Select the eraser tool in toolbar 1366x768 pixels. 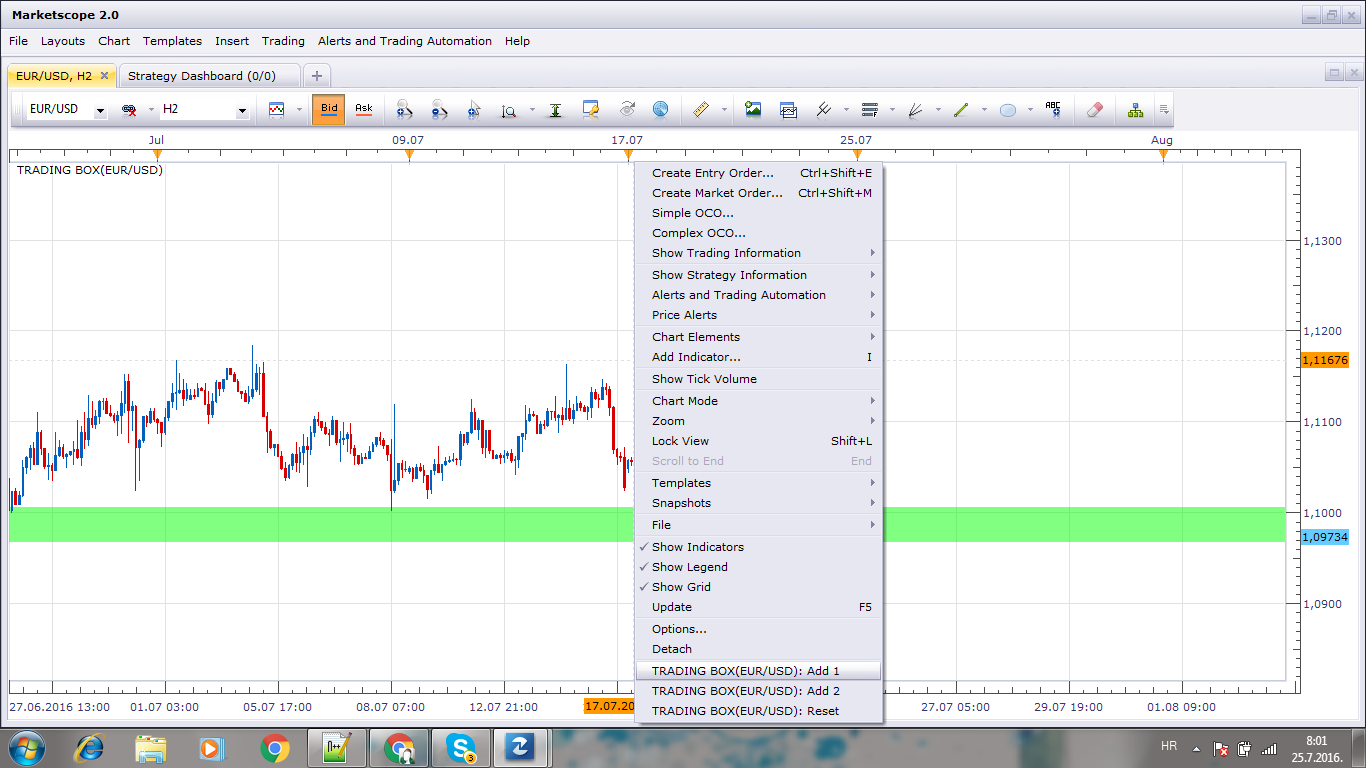coord(1093,110)
